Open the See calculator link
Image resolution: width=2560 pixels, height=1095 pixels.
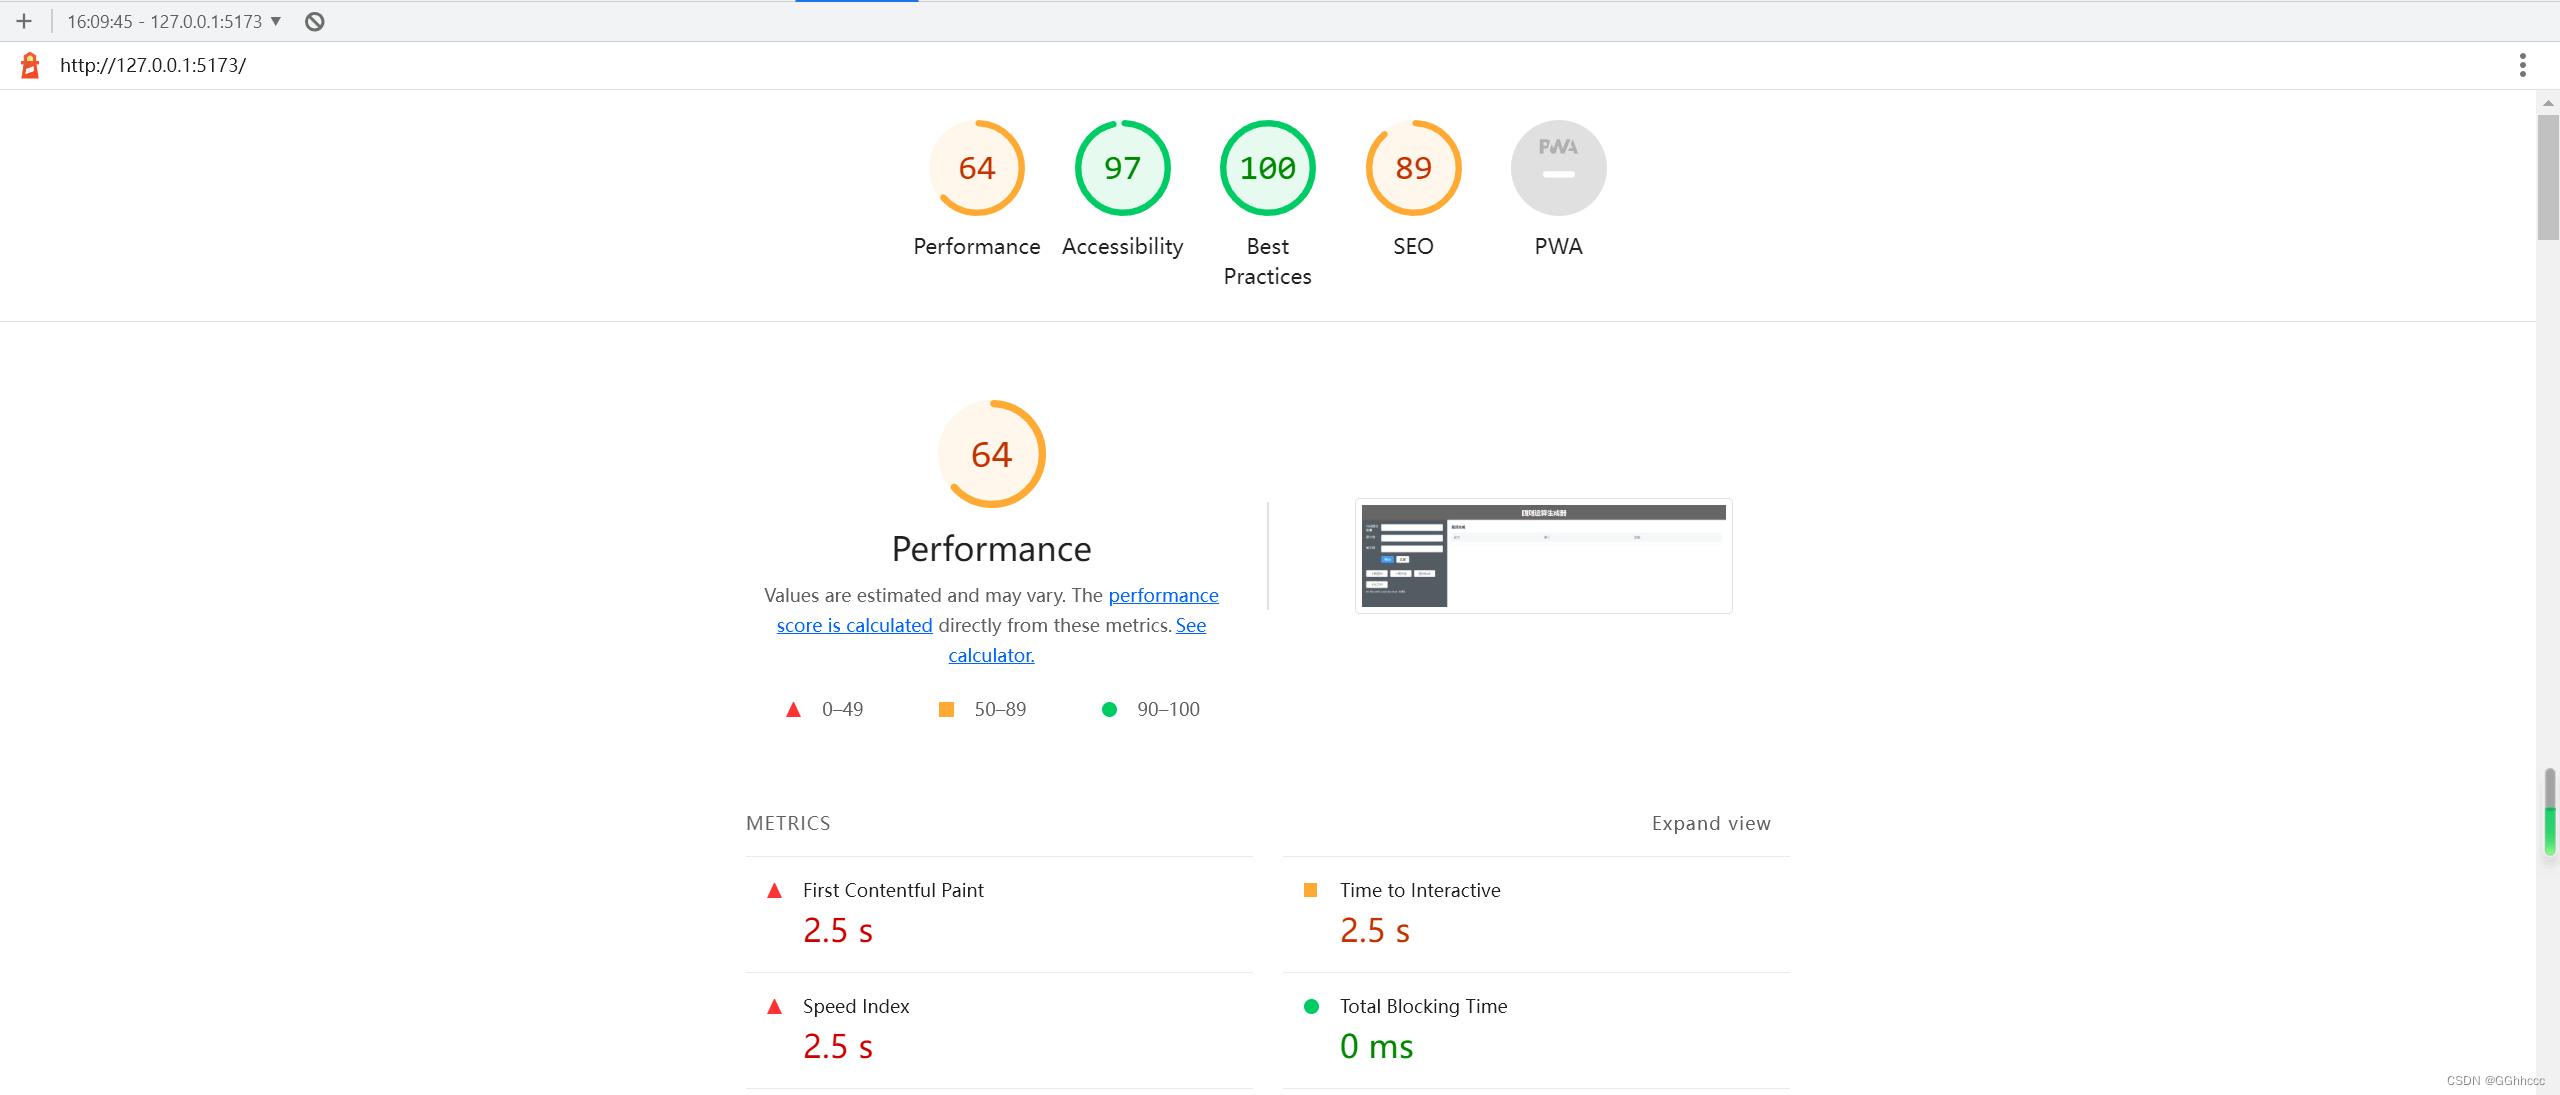[x=991, y=654]
